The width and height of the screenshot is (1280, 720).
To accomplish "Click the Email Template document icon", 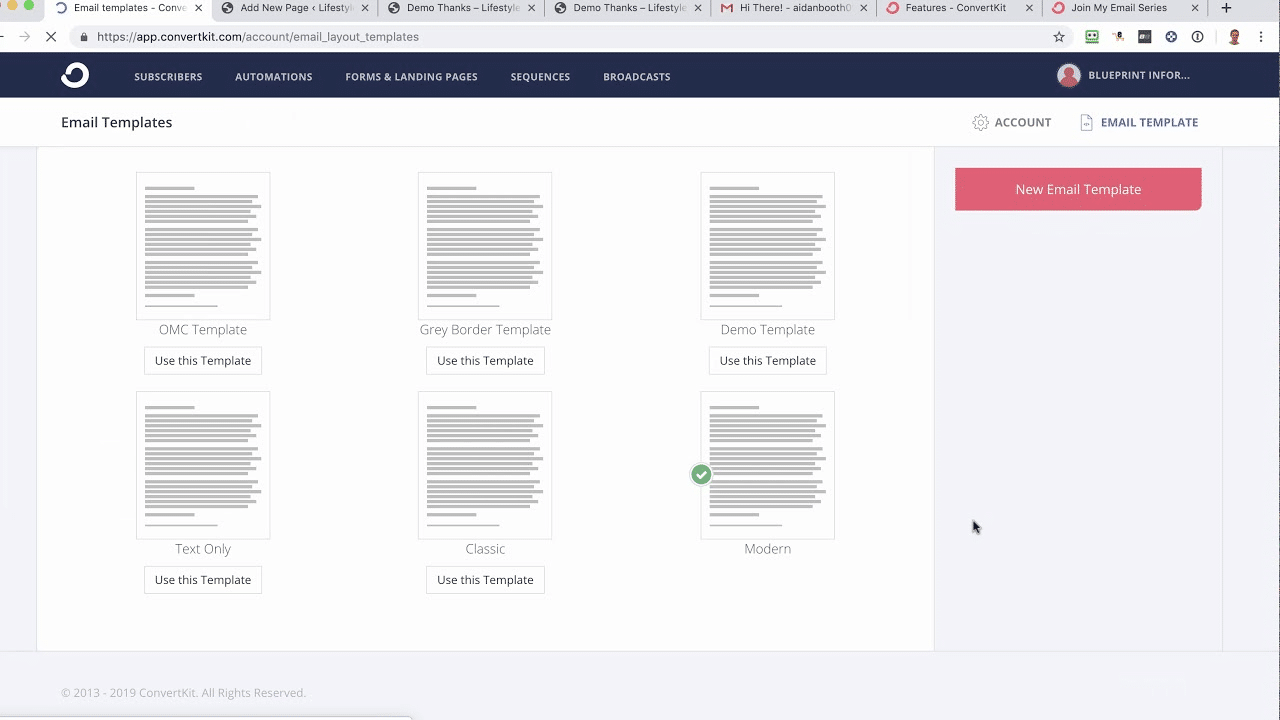I will [x=1087, y=122].
